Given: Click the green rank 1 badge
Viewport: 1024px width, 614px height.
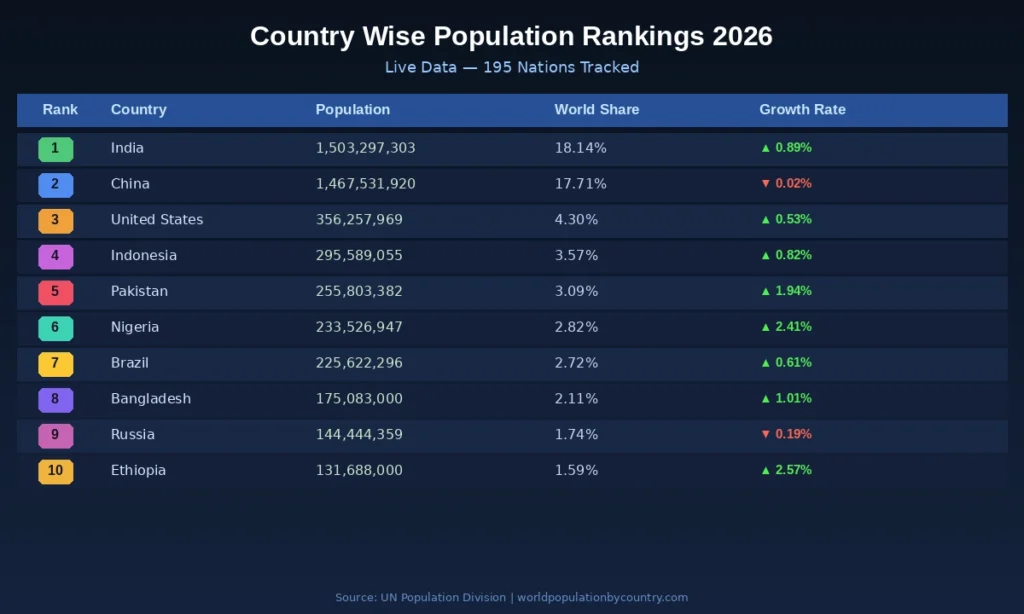Looking at the screenshot, I should [x=55, y=149].
